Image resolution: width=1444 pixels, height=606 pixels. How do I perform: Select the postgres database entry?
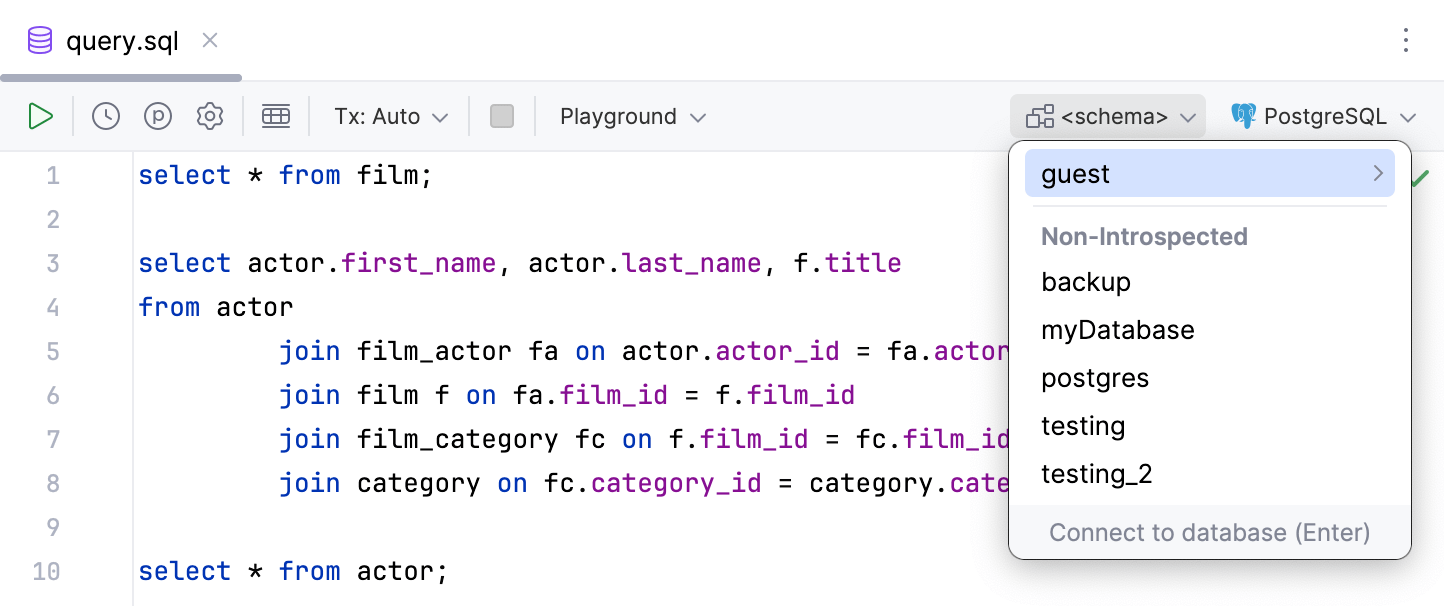(1096, 378)
